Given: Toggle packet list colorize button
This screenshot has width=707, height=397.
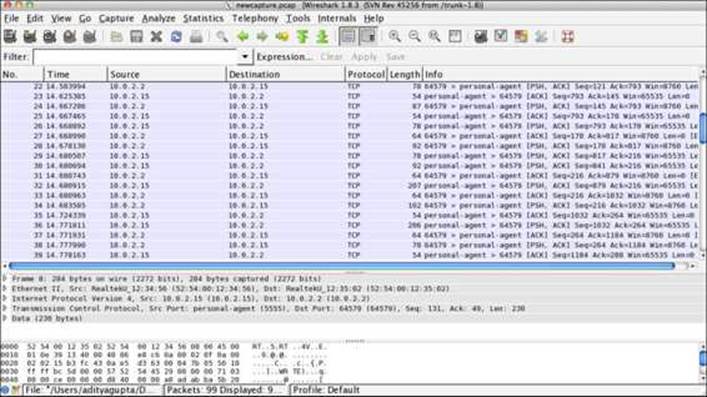Looking at the screenshot, I should (348, 37).
